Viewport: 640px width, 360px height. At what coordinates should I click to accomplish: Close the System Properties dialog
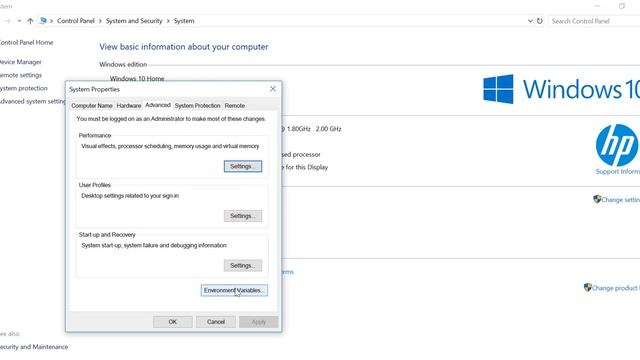[x=273, y=89]
